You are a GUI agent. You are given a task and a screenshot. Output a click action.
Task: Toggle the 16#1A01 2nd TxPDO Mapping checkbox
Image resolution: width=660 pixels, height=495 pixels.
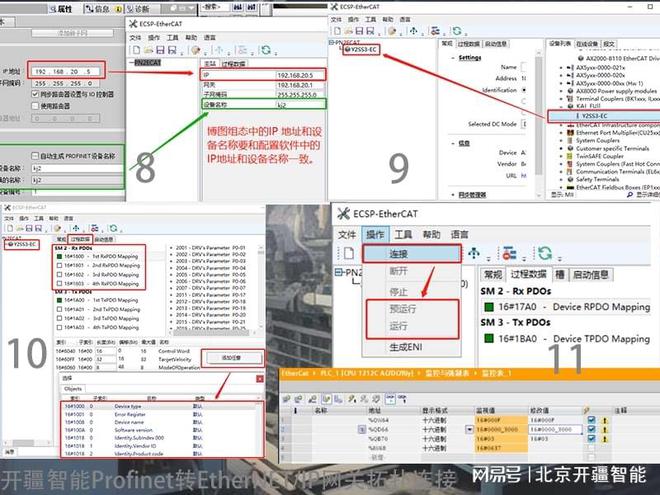pos(59,309)
